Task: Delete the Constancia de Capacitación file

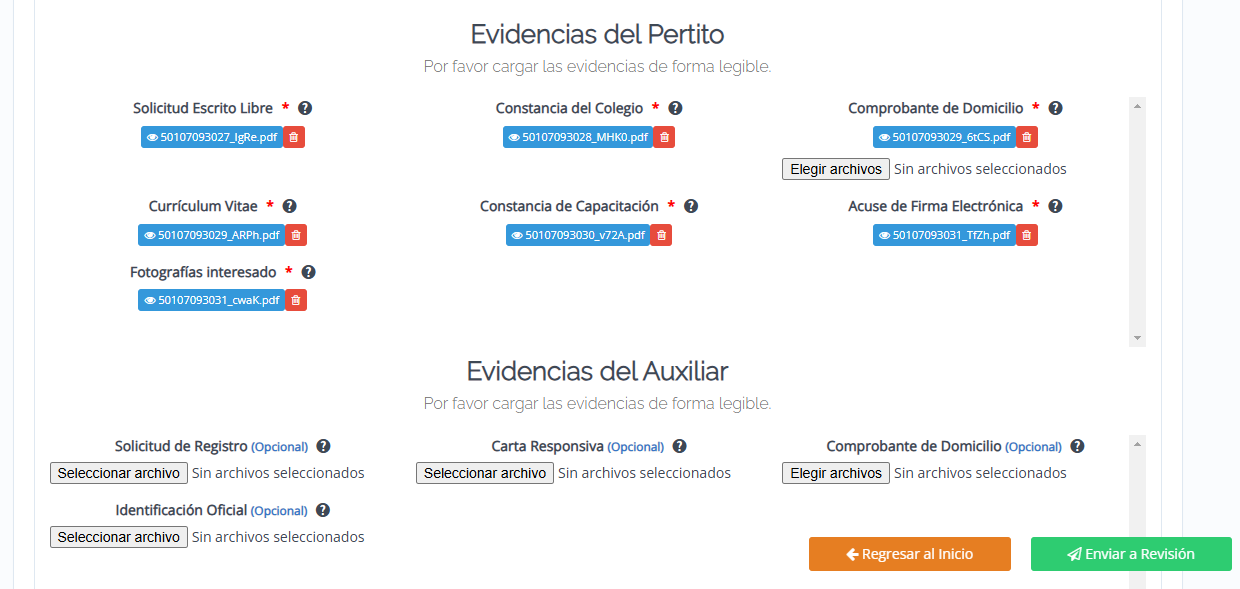Action: click(x=662, y=235)
